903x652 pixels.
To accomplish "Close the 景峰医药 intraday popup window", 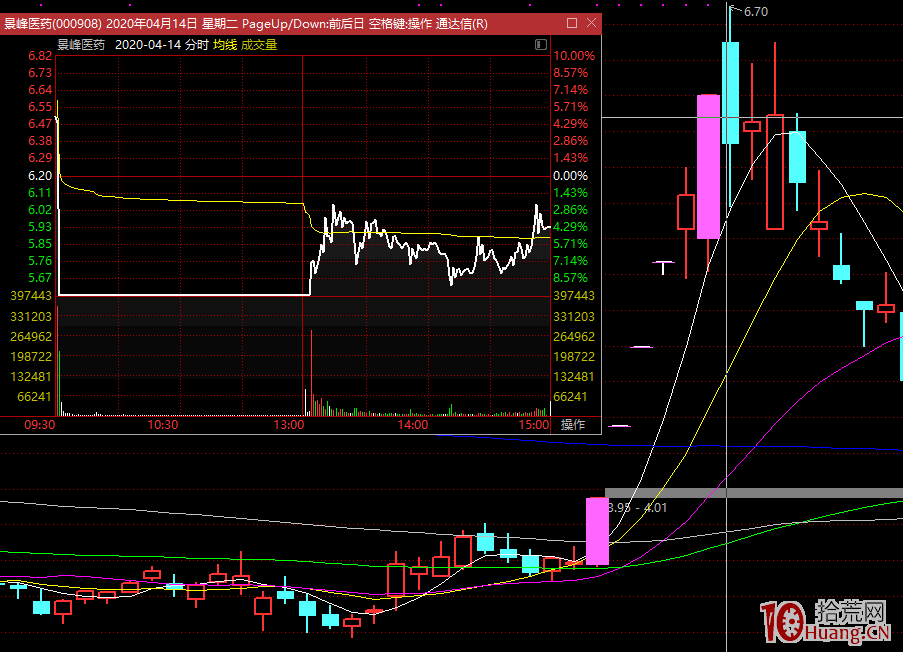I will click(x=591, y=23).
